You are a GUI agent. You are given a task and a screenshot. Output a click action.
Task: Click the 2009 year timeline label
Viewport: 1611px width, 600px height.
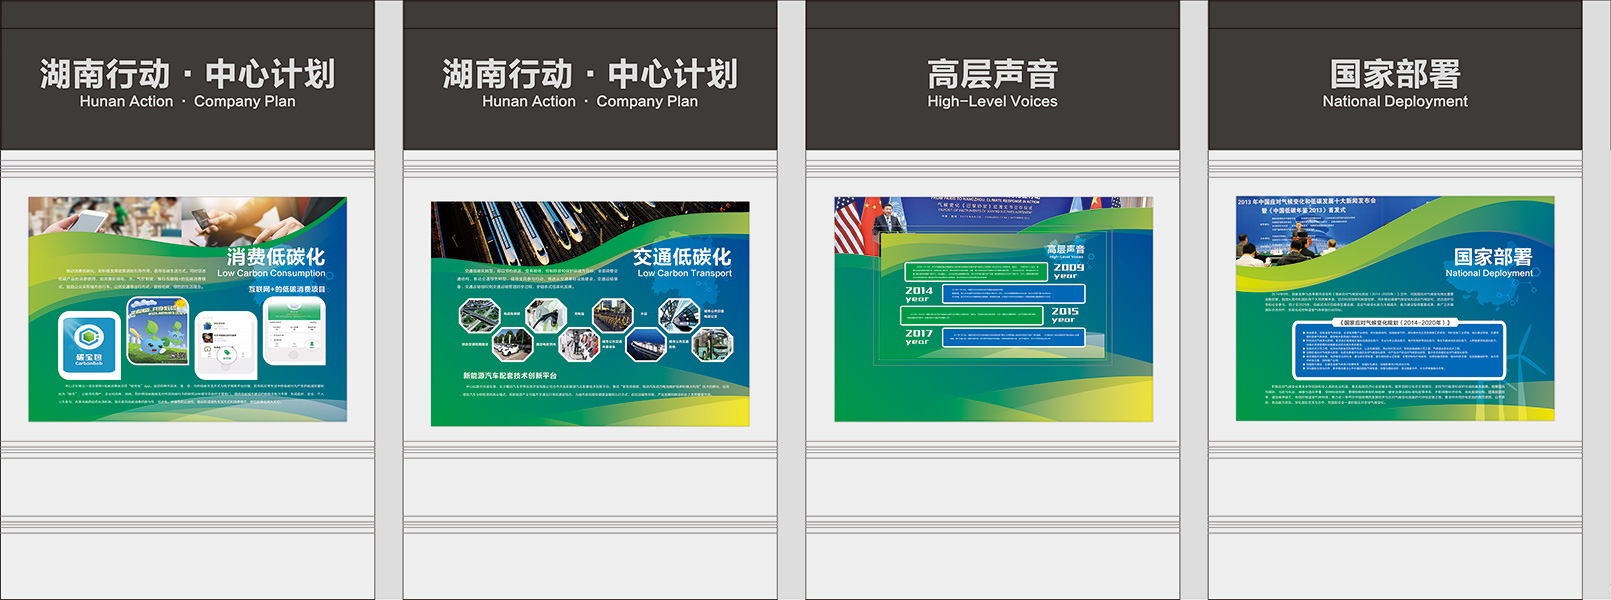tap(1068, 270)
